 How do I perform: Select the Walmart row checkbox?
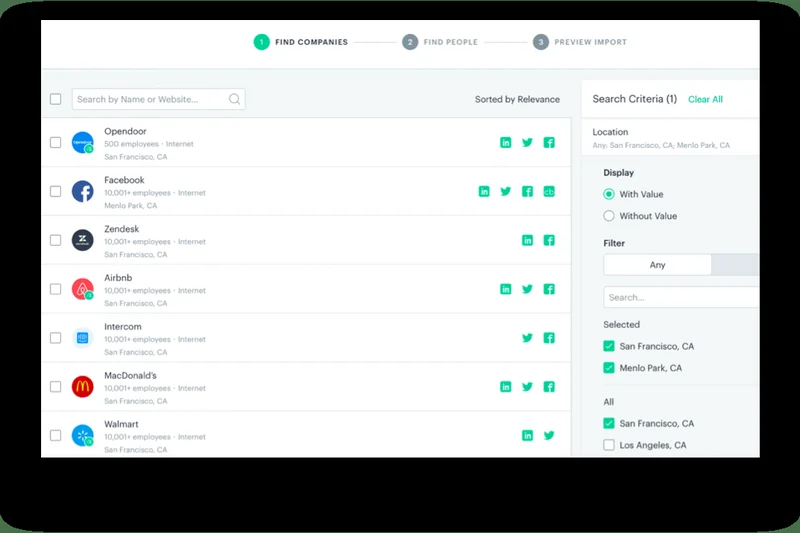(56, 436)
